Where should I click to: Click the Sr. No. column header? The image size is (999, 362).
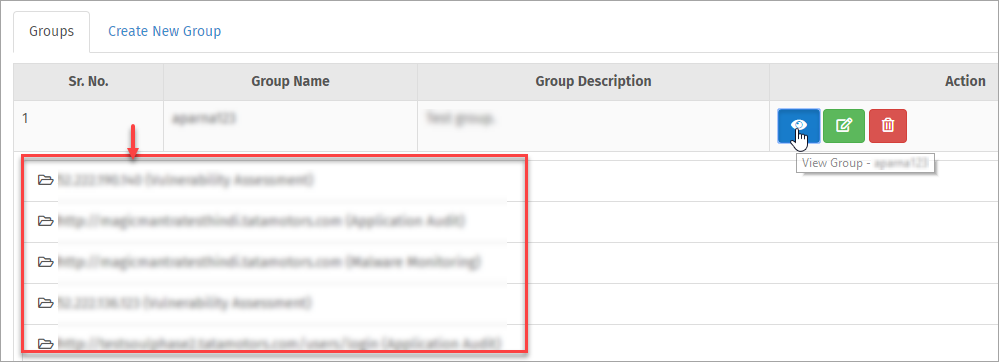[x=89, y=82]
